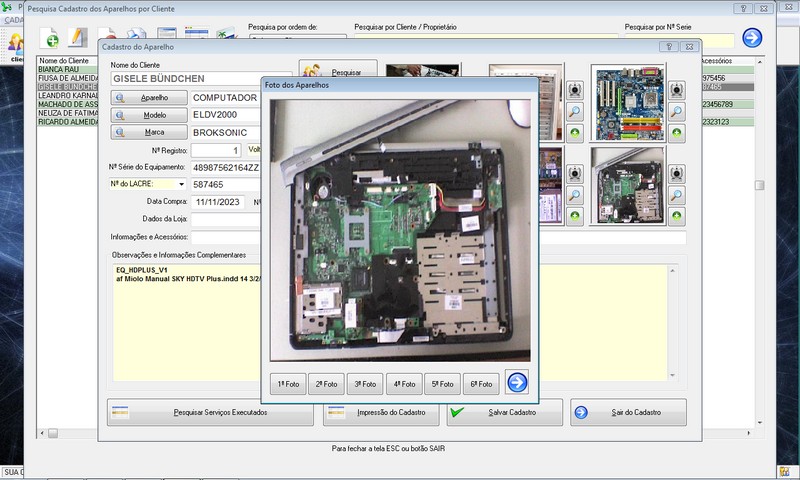Viewport: 800px width, 480px height.
Task: Click client list horizontal scrollbar right arrow
Action: pyautogui.click(x=748, y=433)
